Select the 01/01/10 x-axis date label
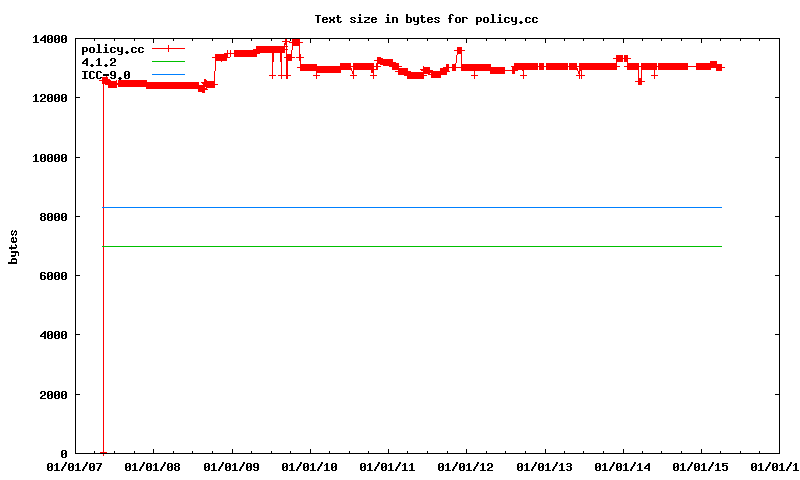 pos(309,467)
